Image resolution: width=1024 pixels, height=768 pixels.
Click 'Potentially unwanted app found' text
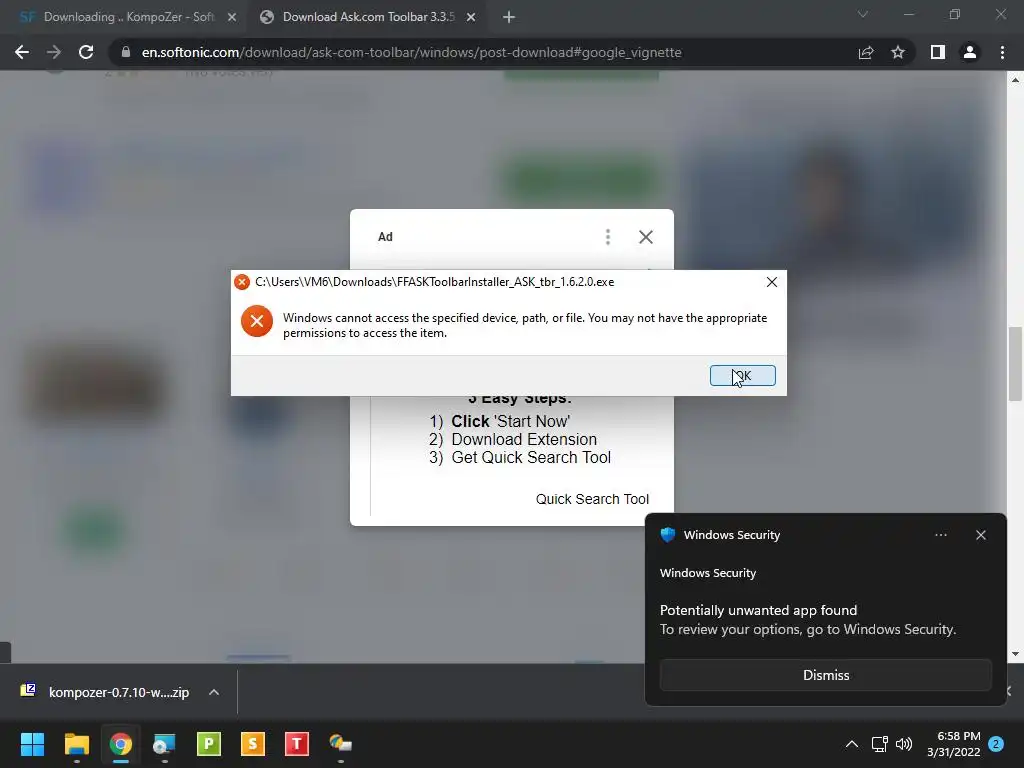coord(758,610)
